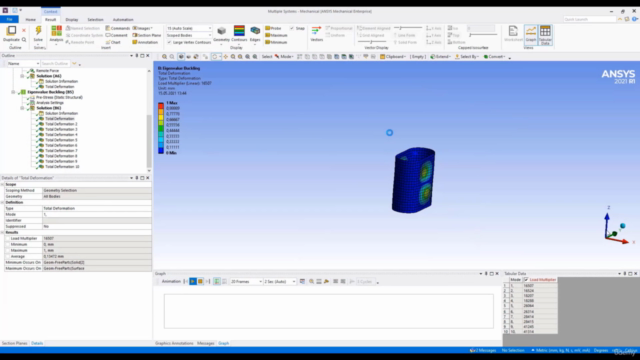The width and height of the screenshot is (640, 360).
Task: Open the Convert menu
Action: click(x=494, y=57)
